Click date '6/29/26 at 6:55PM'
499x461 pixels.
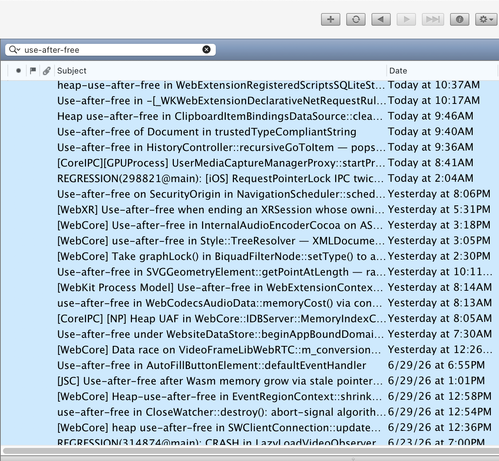tap(436, 365)
